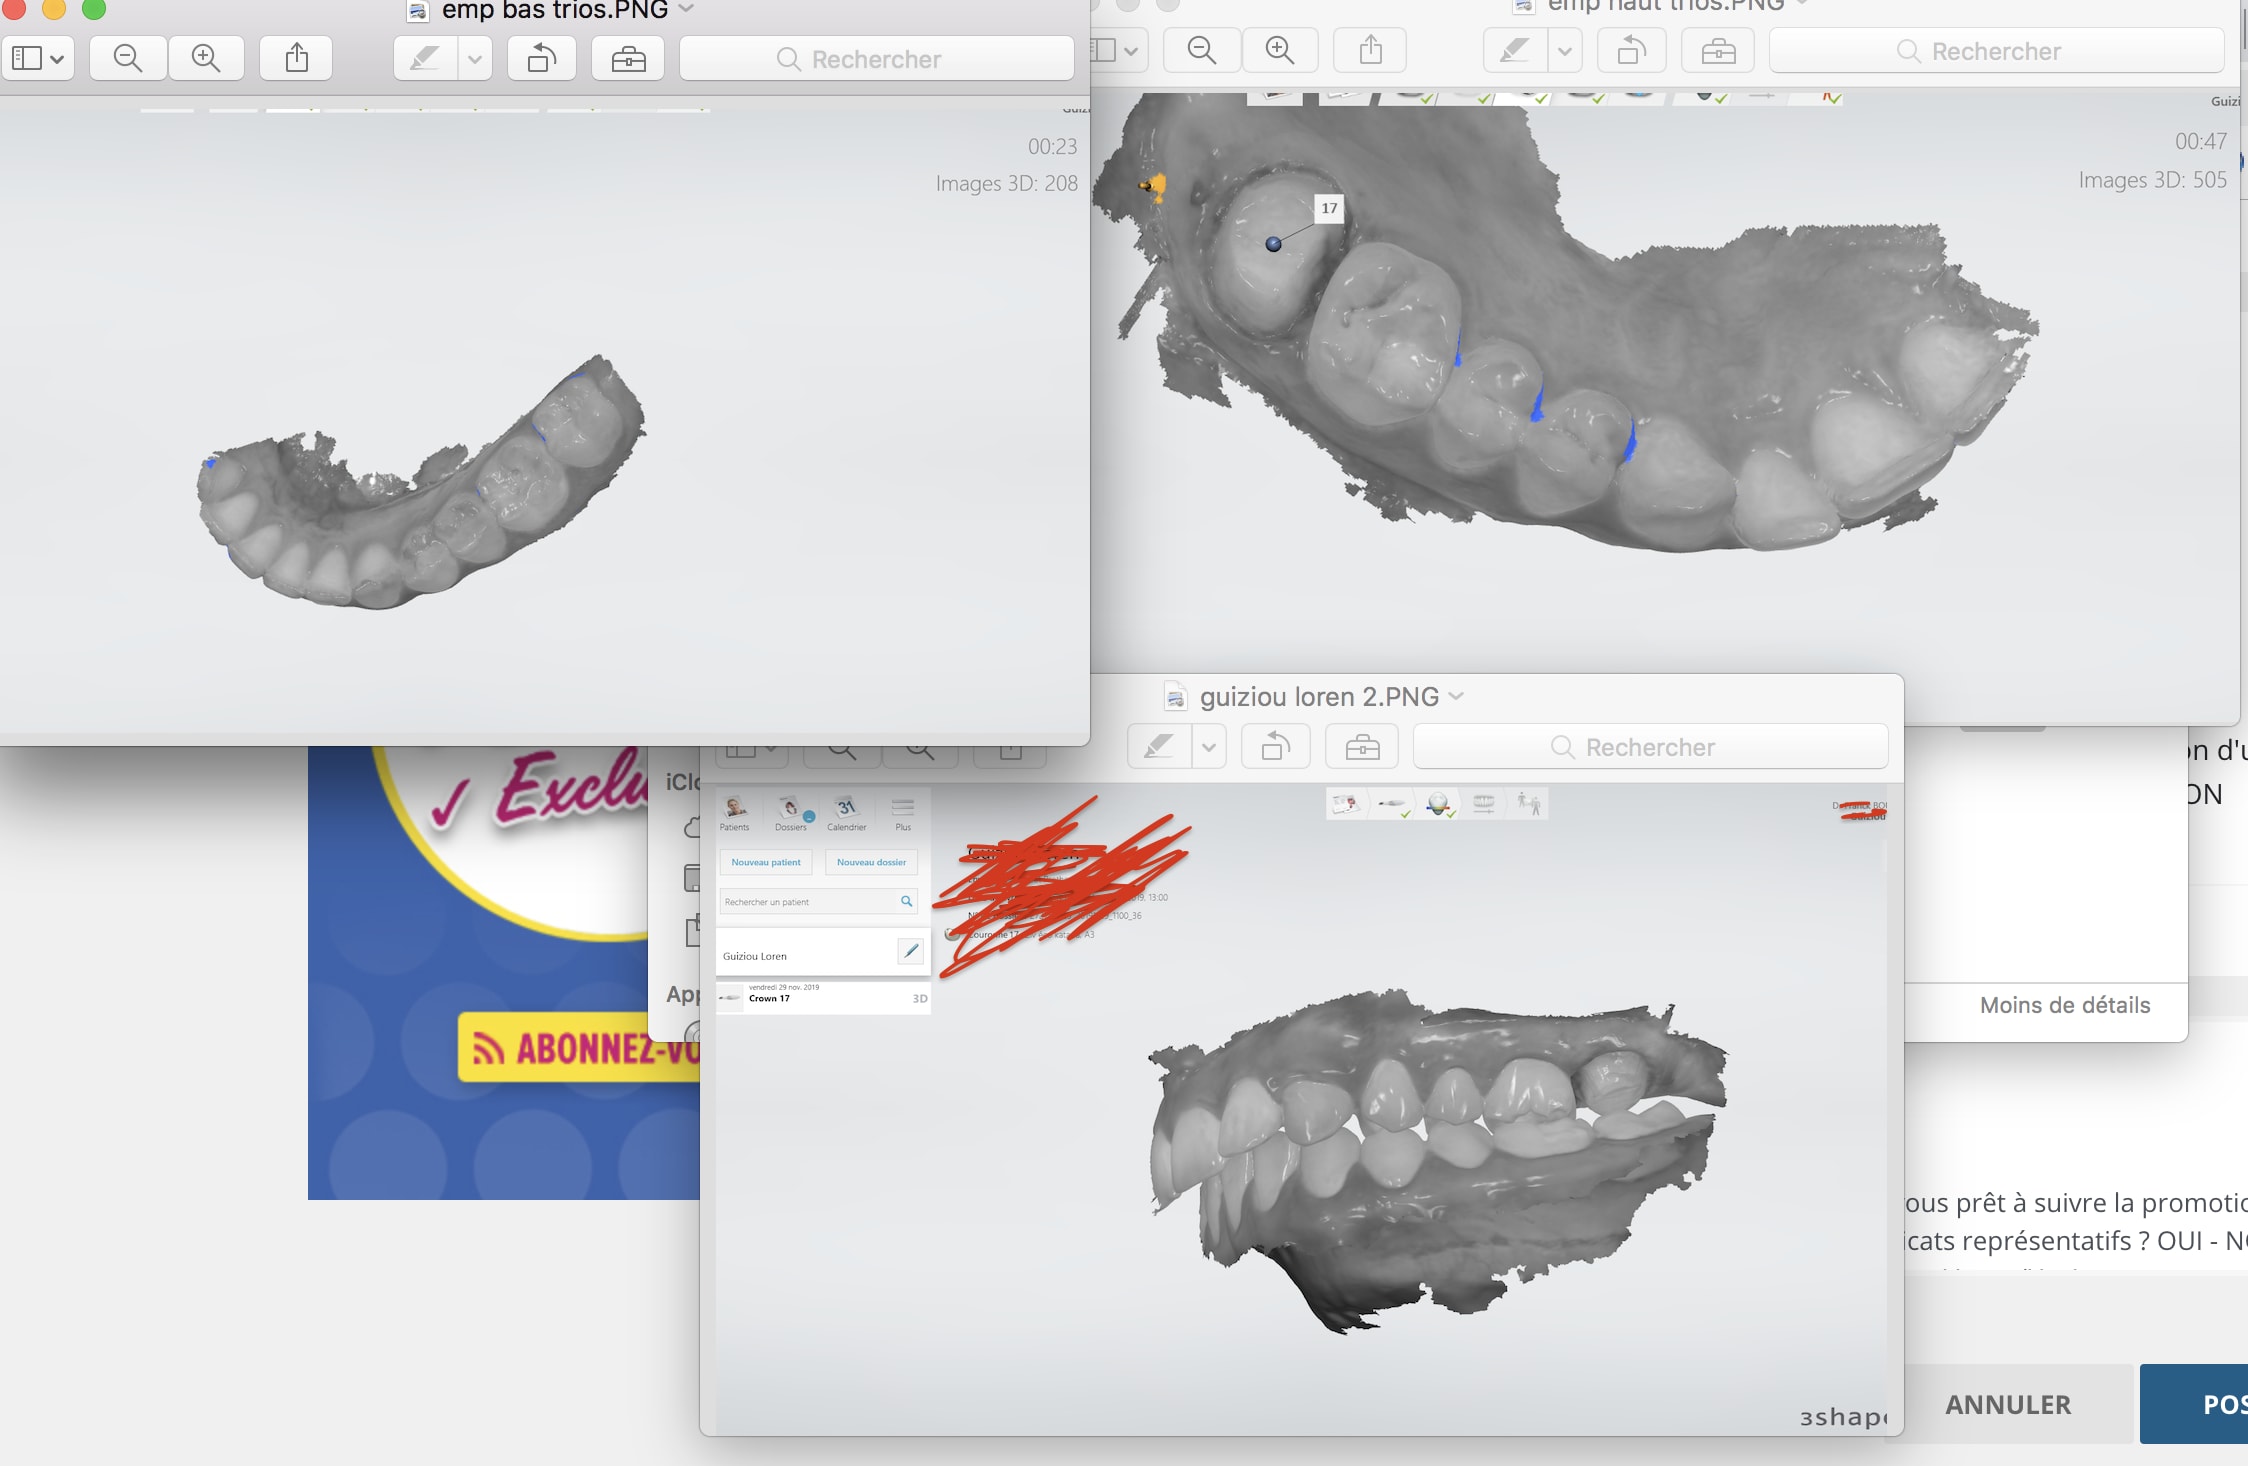2248x1466 pixels.
Task: Rotate the image in guiziou loren 2 window
Action: pyautogui.click(x=1275, y=747)
